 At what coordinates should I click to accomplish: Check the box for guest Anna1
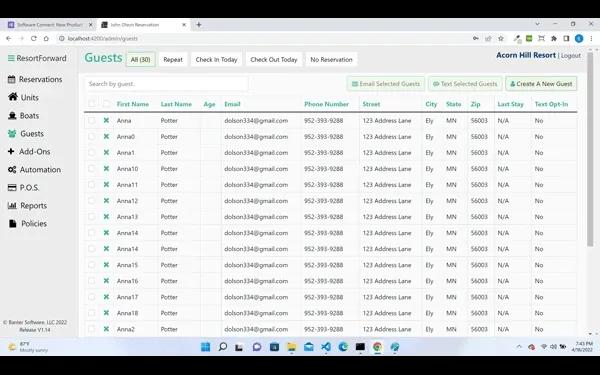[91, 153]
